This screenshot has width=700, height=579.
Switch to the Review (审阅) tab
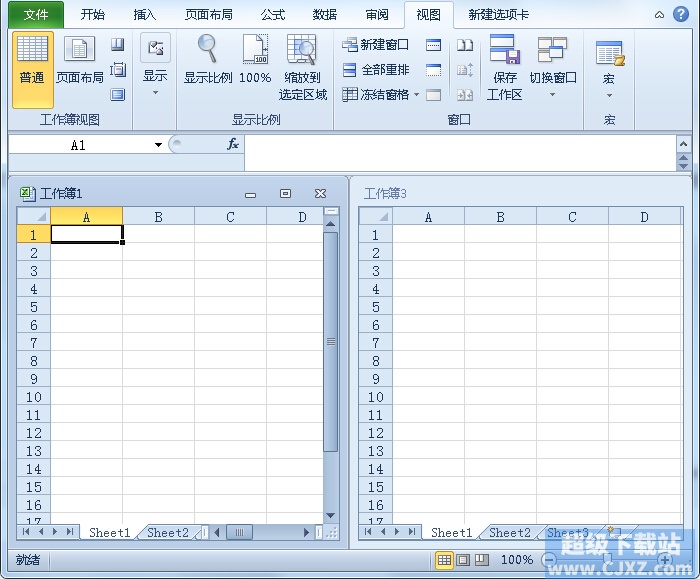pos(377,15)
